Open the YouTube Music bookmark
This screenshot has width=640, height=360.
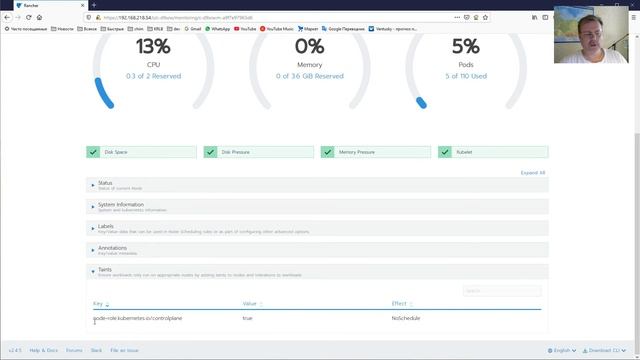point(277,29)
